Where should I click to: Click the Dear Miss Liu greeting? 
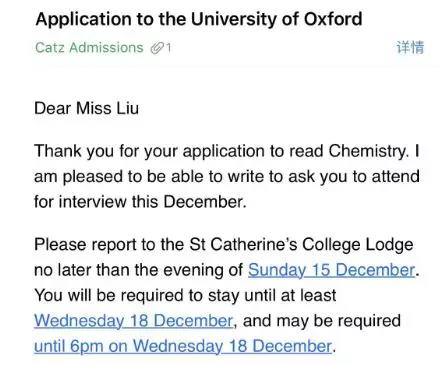(87, 109)
